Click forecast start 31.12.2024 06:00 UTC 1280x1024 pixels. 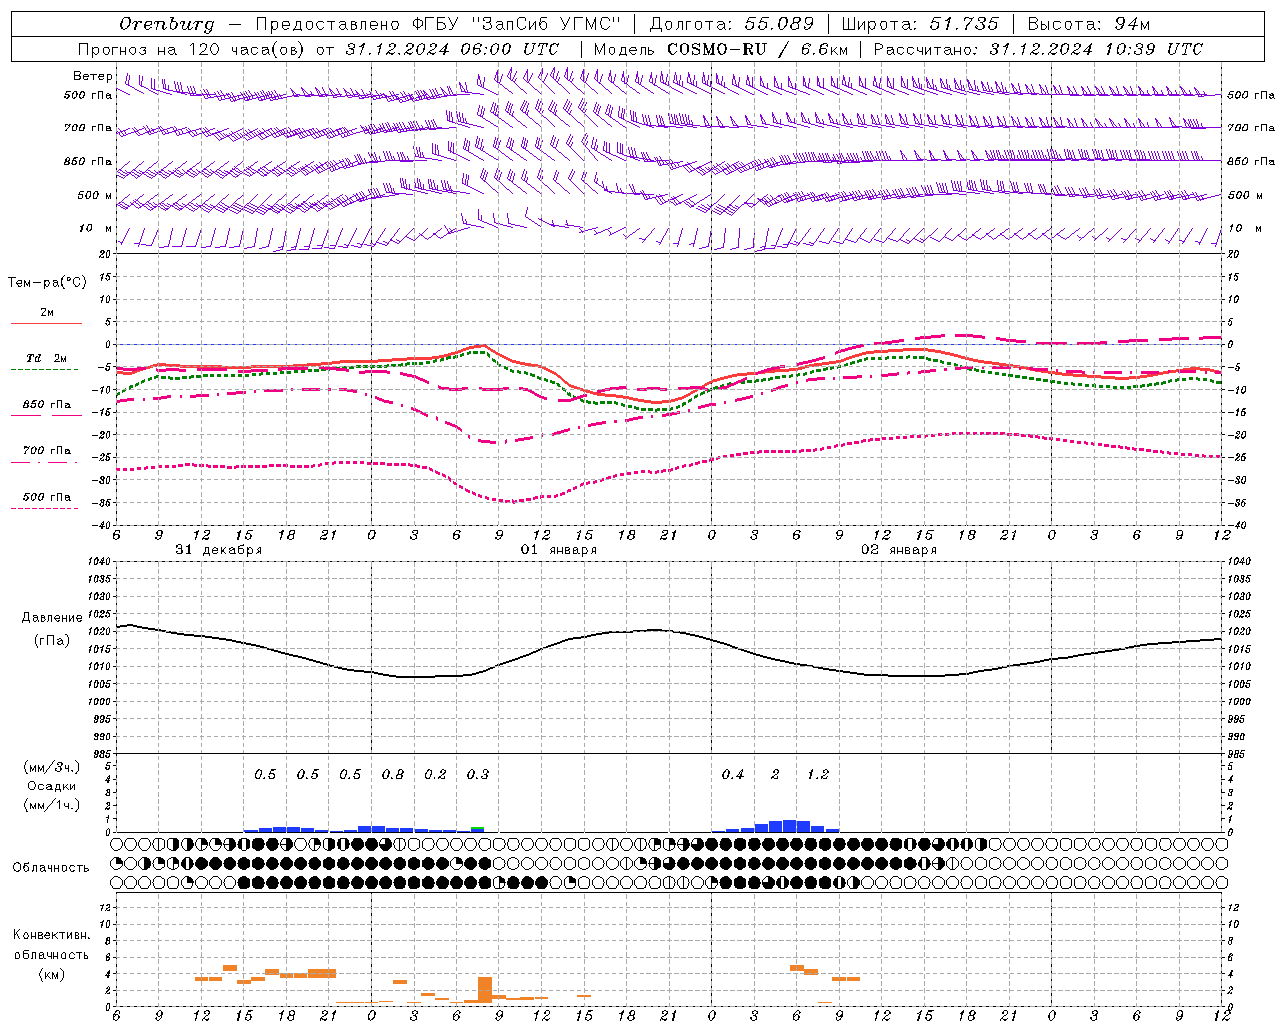(x=452, y=48)
